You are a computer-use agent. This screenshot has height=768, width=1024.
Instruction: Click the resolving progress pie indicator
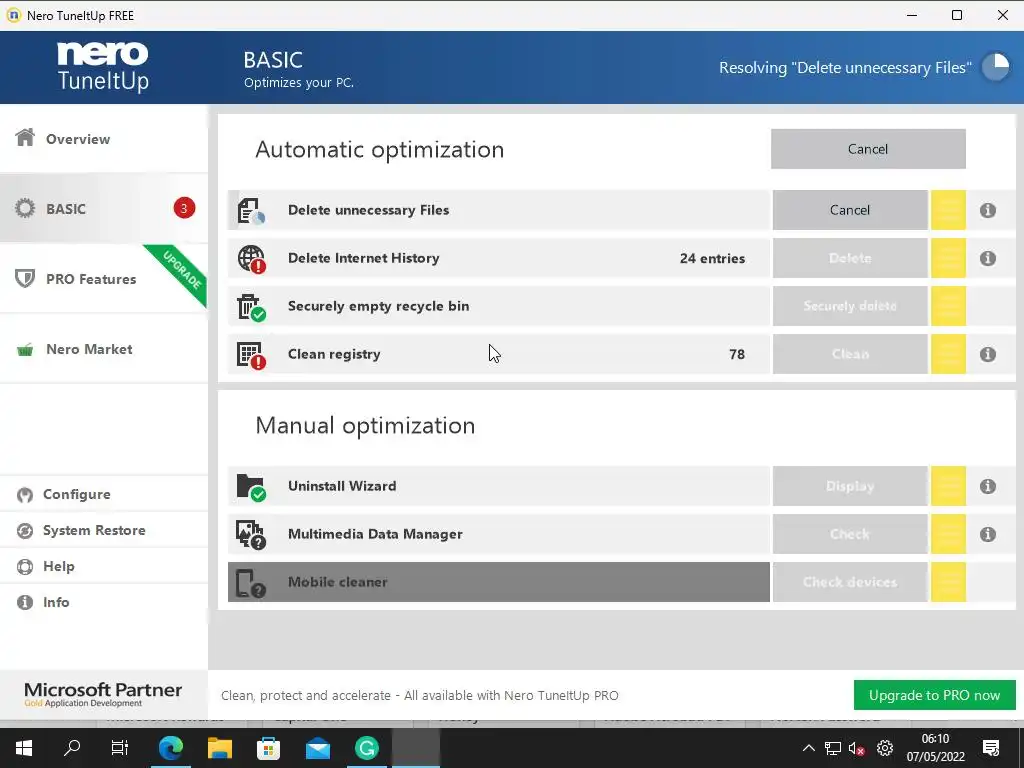click(x=996, y=67)
